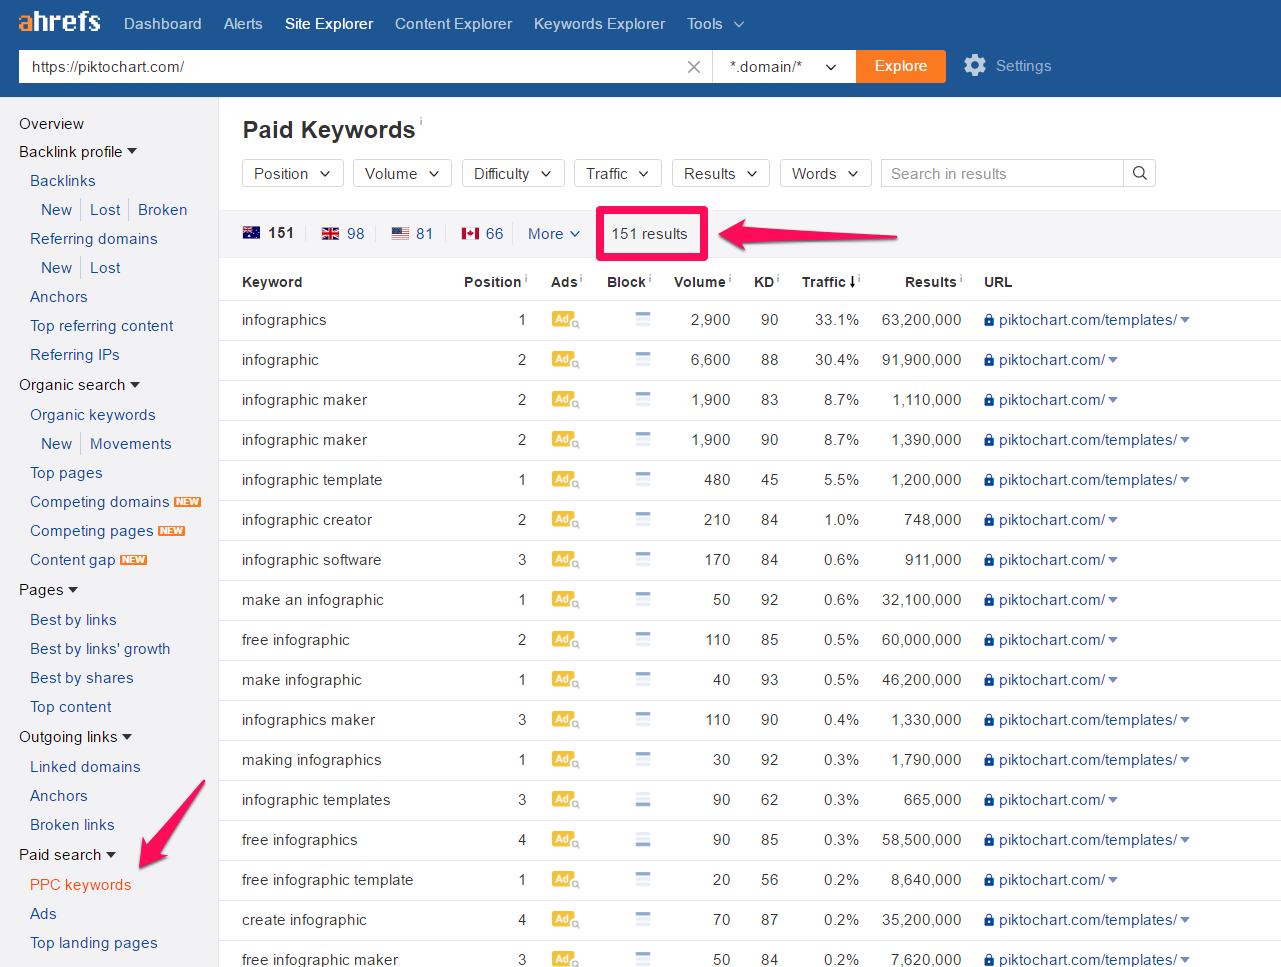Open the Ad preview icon for free infographic
Screen dimensions: 1281x967
click(565, 640)
